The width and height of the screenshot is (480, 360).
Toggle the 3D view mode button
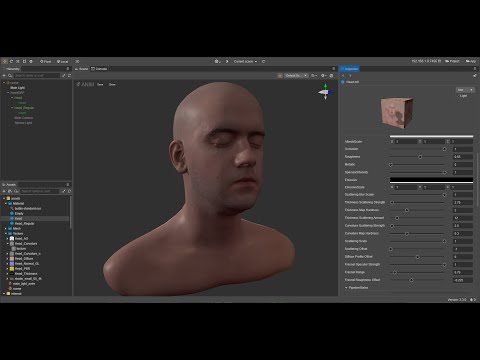pyautogui.click(x=77, y=61)
